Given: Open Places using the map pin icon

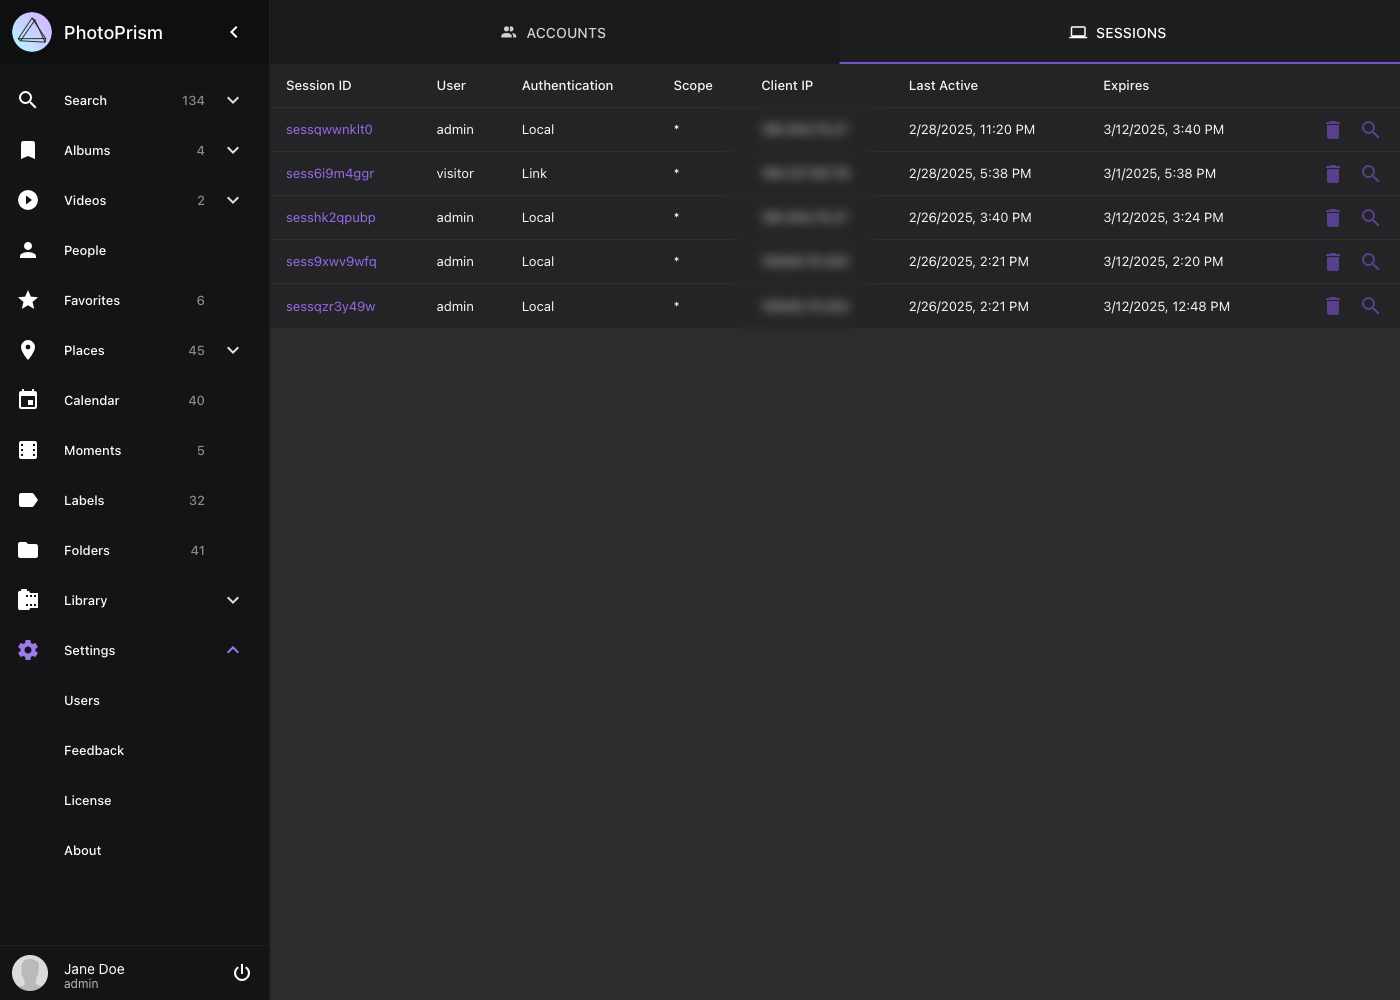Looking at the screenshot, I should point(28,350).
